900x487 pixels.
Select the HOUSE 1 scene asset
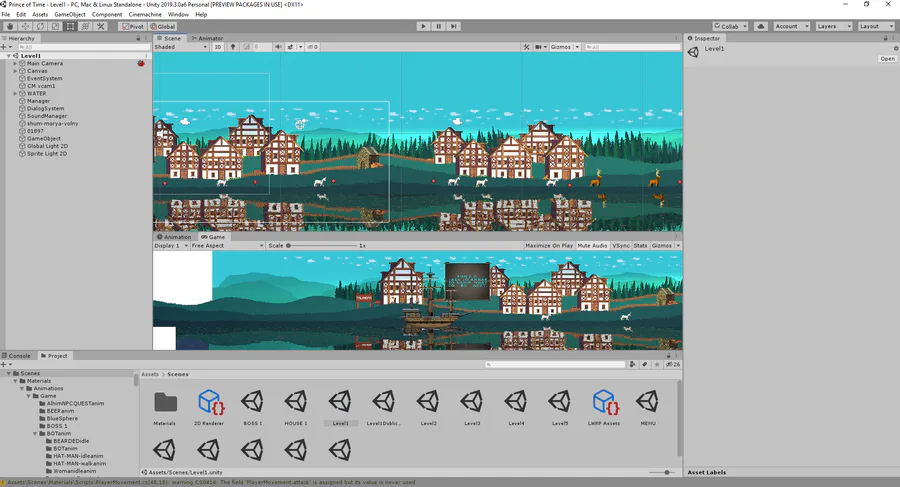tap(296, 407)
